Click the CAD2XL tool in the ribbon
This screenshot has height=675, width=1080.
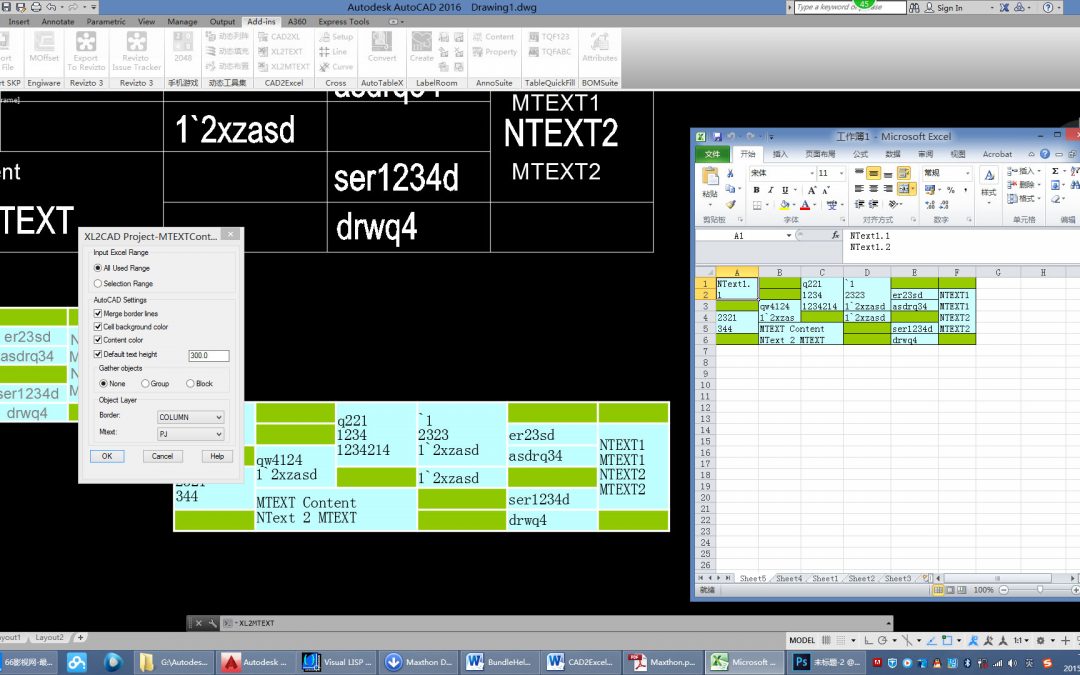tap(279, 37)
